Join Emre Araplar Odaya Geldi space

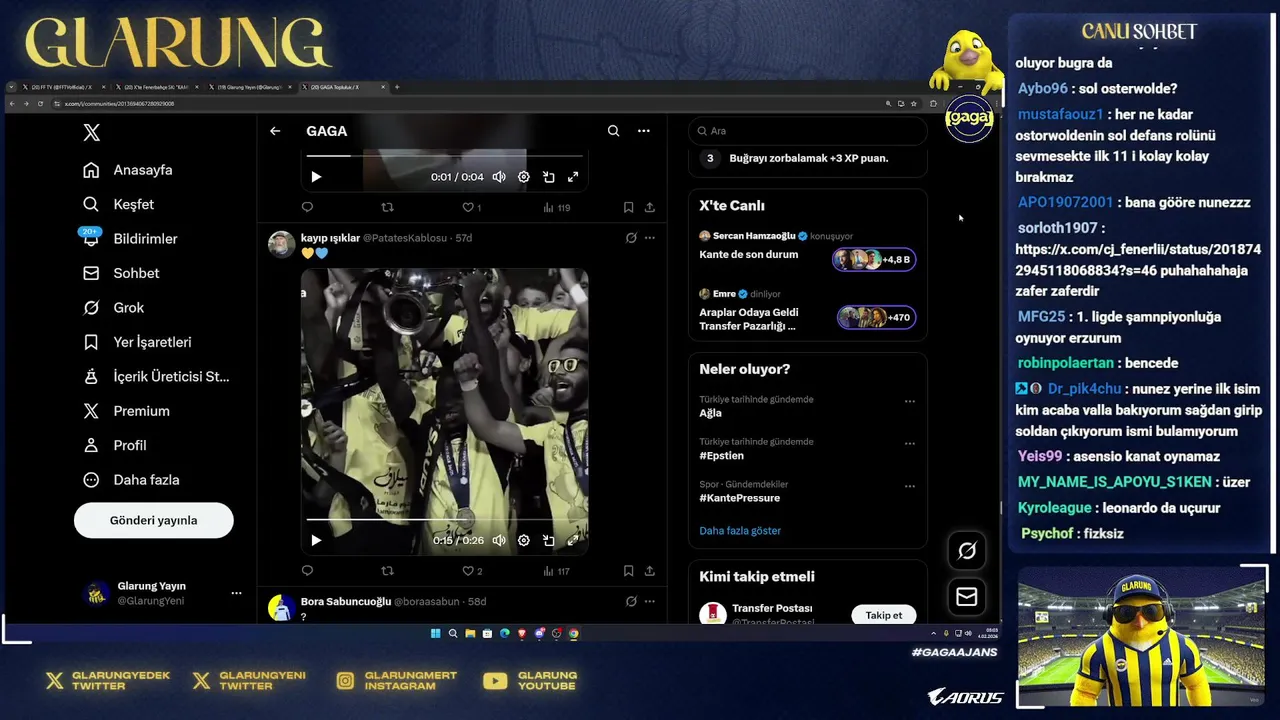876,318
